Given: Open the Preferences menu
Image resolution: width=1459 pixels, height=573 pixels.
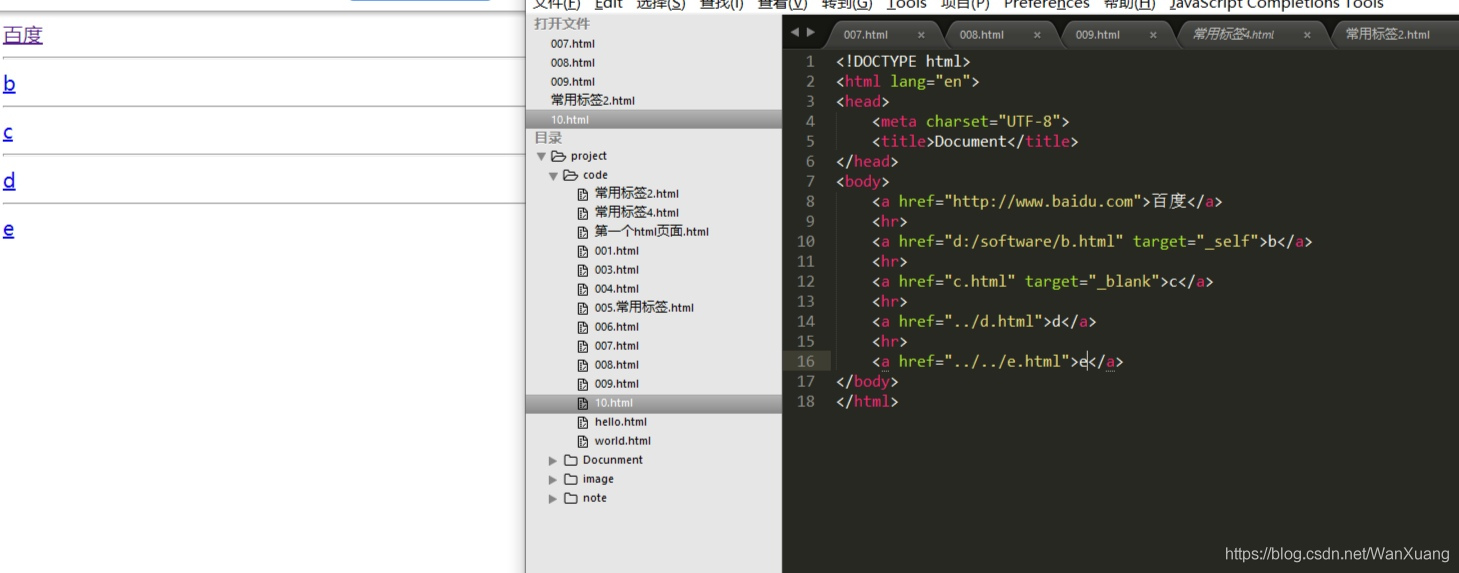Looking at the screenshot, I should [1046, 5].
